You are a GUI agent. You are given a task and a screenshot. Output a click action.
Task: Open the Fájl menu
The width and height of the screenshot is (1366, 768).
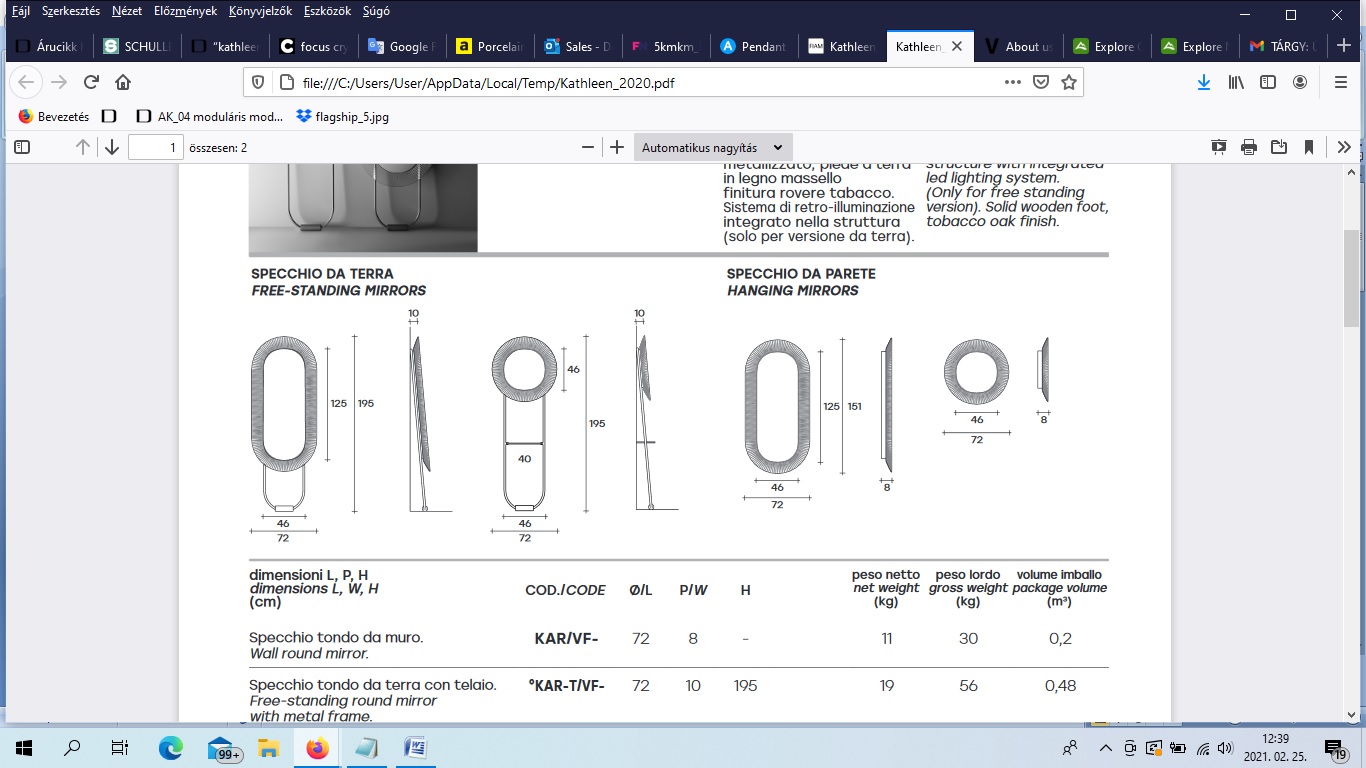pyautogui.click(x=20, y=12)
